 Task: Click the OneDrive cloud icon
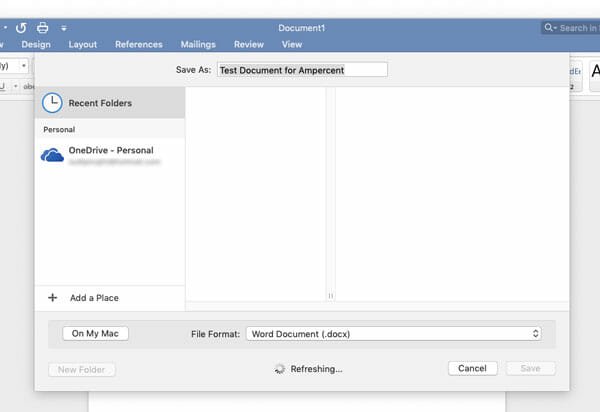tap(52, 155)
